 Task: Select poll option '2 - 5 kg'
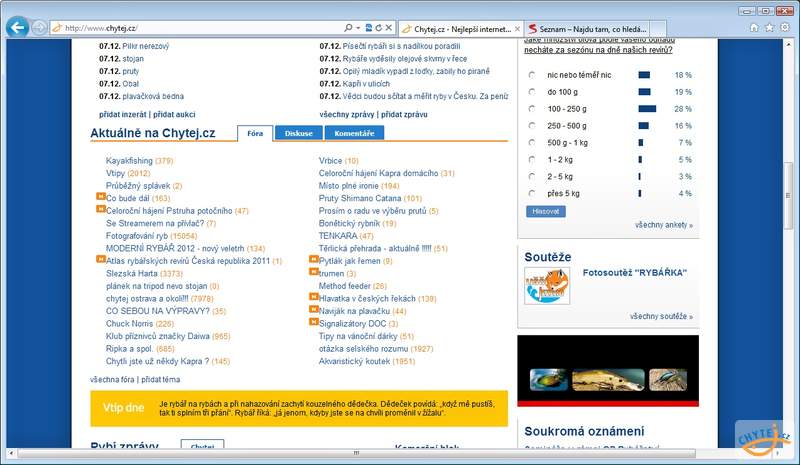pyautogui.click(x=532, y=177)
